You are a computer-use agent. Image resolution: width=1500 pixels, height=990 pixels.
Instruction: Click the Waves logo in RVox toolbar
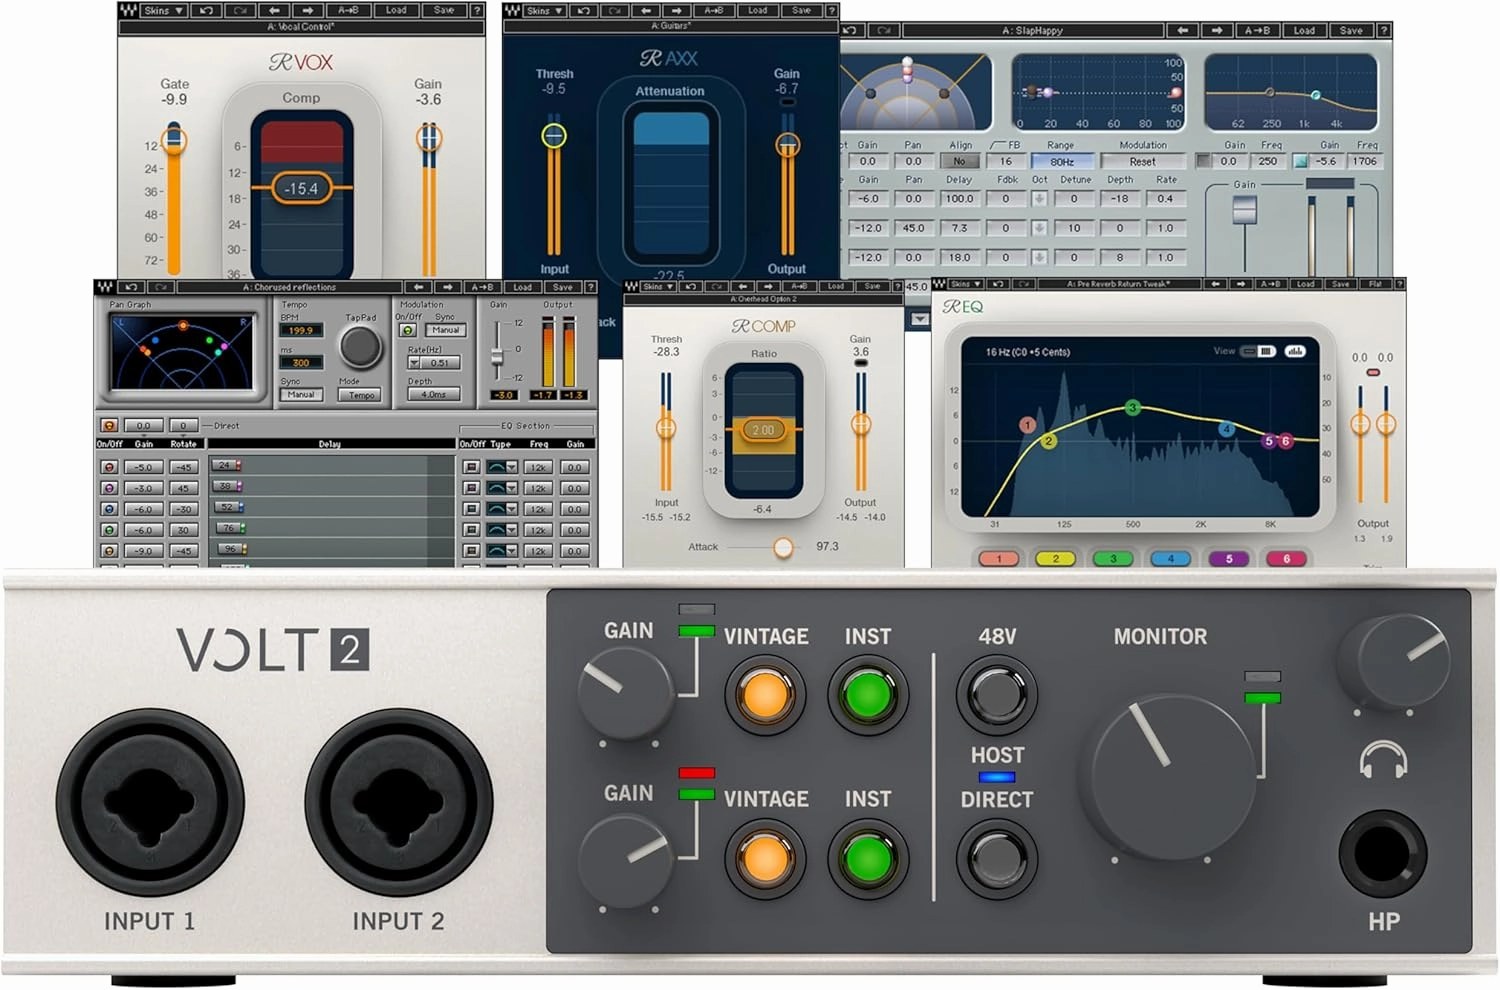point(128,10)
